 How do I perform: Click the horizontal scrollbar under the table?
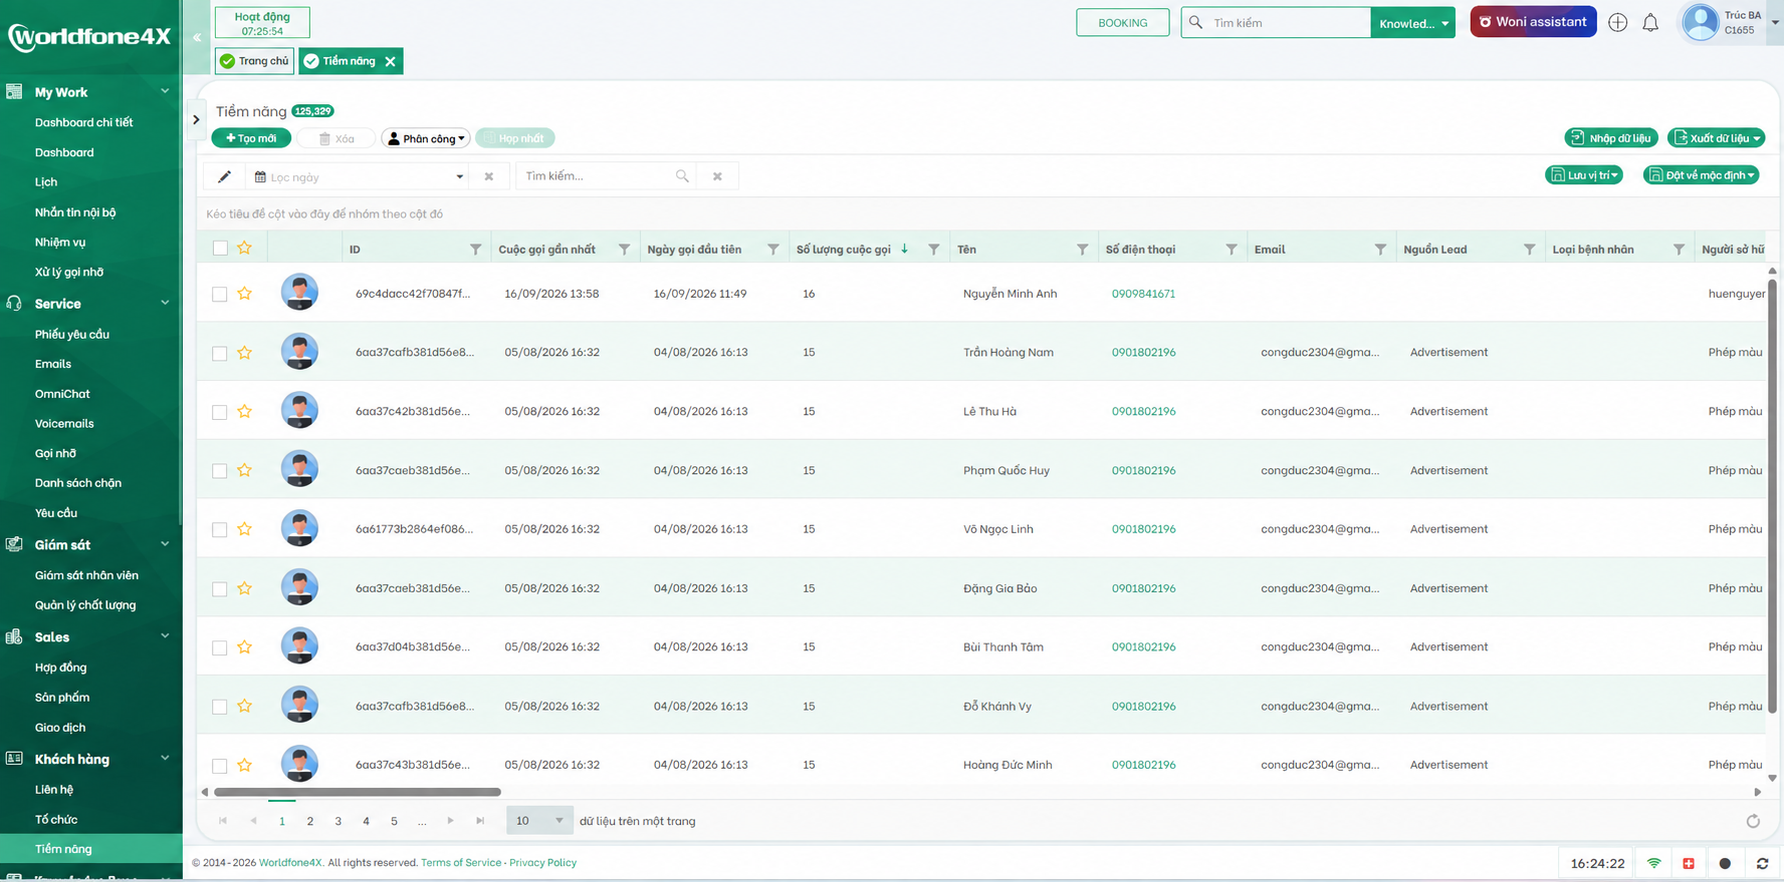click(357, 792)
